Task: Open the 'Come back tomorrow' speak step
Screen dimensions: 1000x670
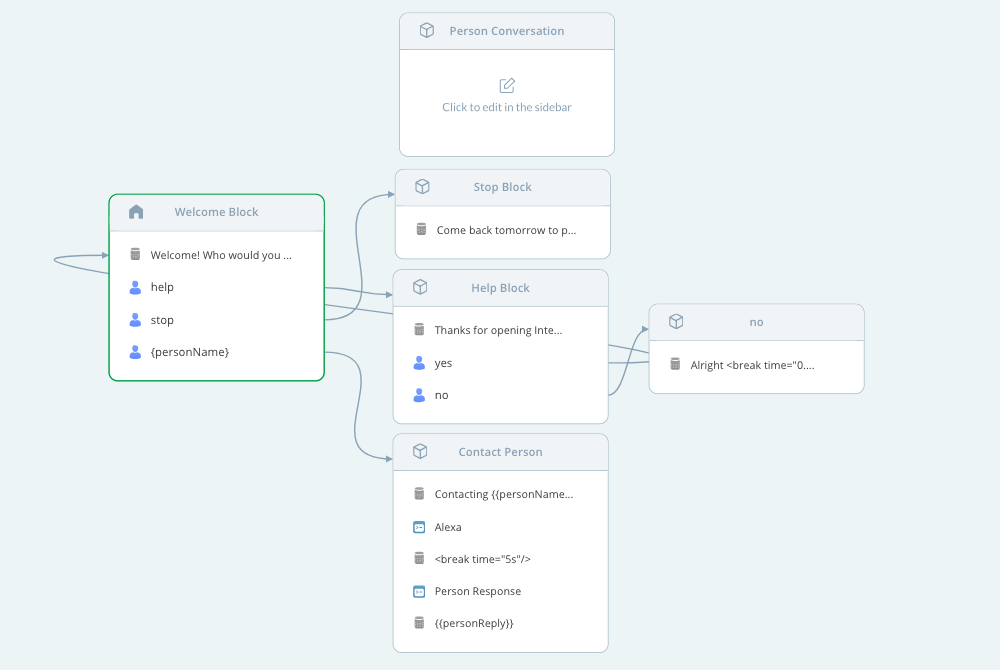Action: pos(506,230)
